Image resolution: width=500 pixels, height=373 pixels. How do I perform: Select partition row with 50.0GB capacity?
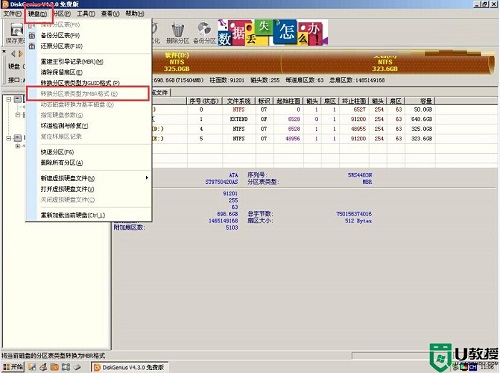pos(293,109)
